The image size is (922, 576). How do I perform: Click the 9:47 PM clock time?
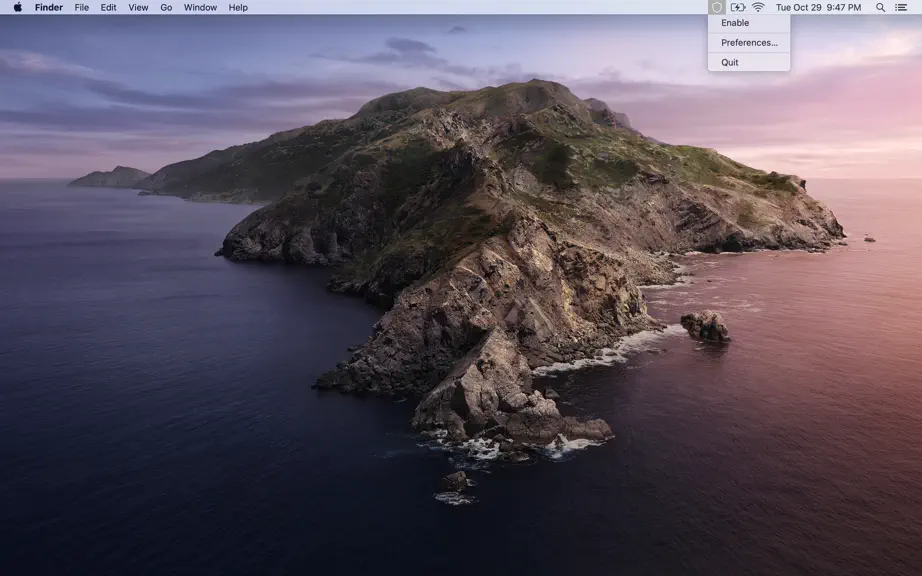[x=844, y=7]
